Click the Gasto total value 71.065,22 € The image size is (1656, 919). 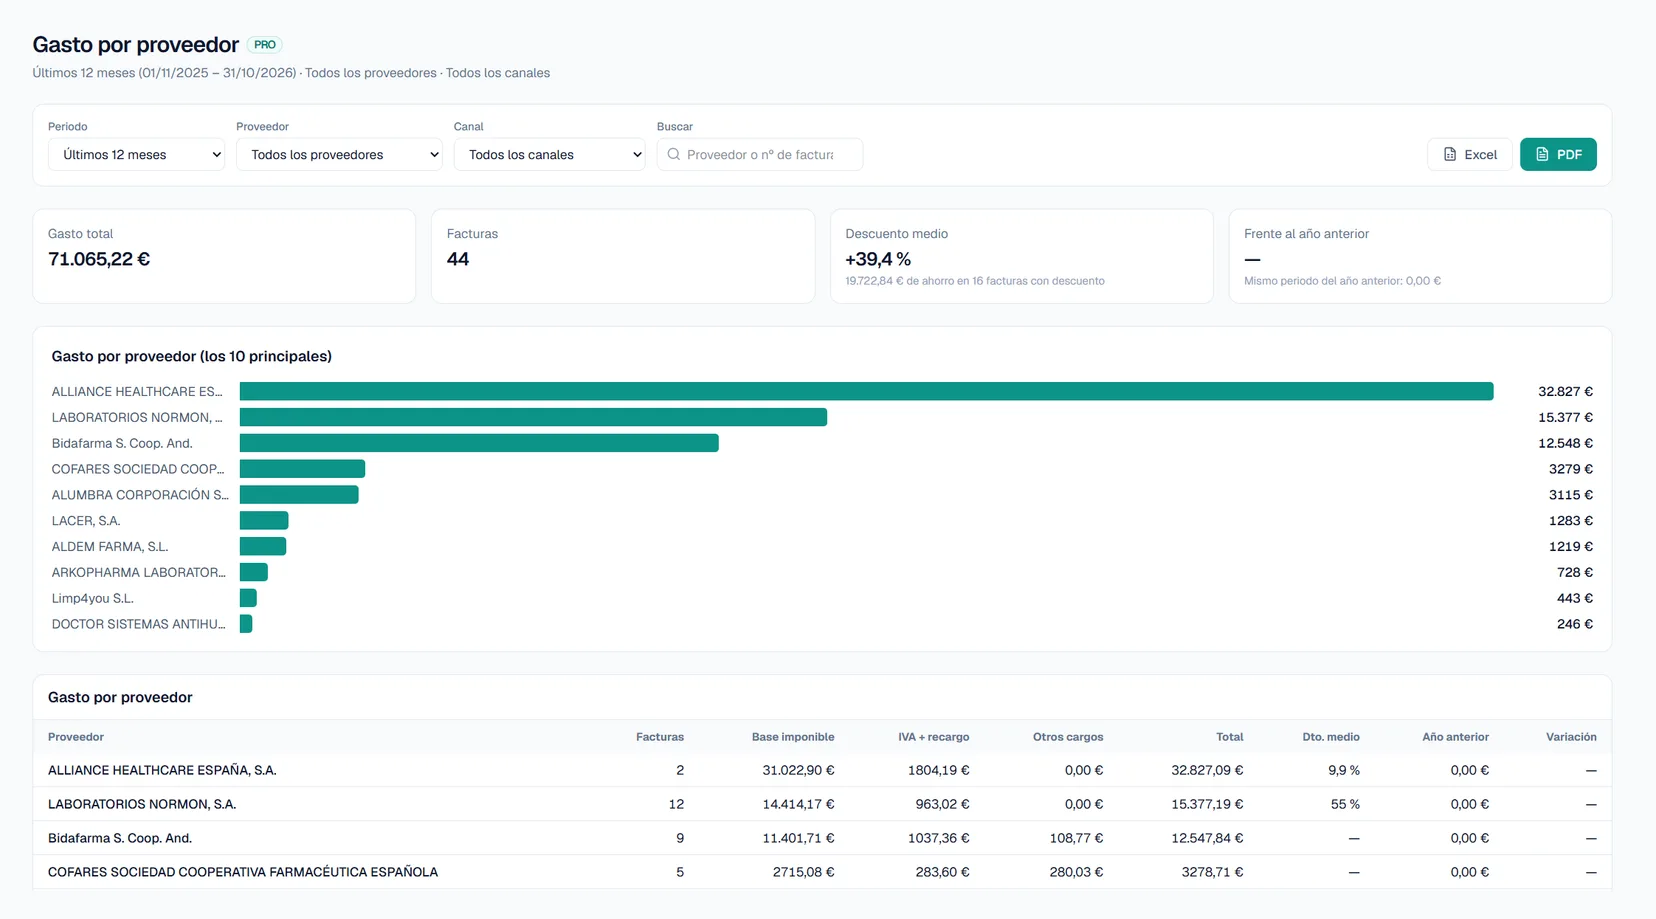[99, 259]
